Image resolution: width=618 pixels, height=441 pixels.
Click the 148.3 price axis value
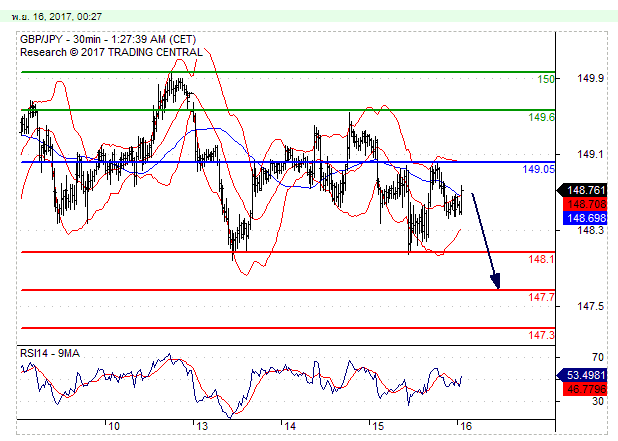tap(590, 230)
